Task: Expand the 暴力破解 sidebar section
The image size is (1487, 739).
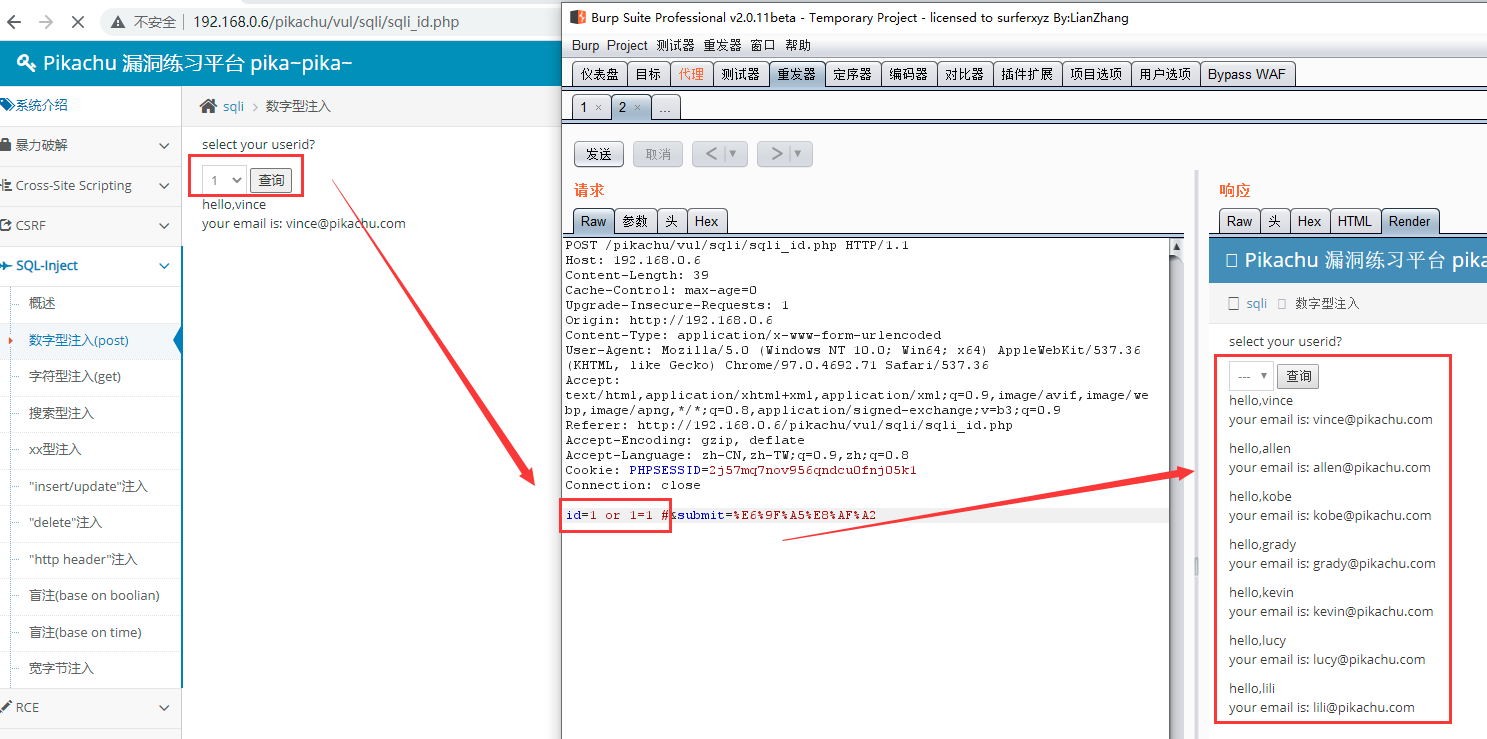Action: coord(164,146)
